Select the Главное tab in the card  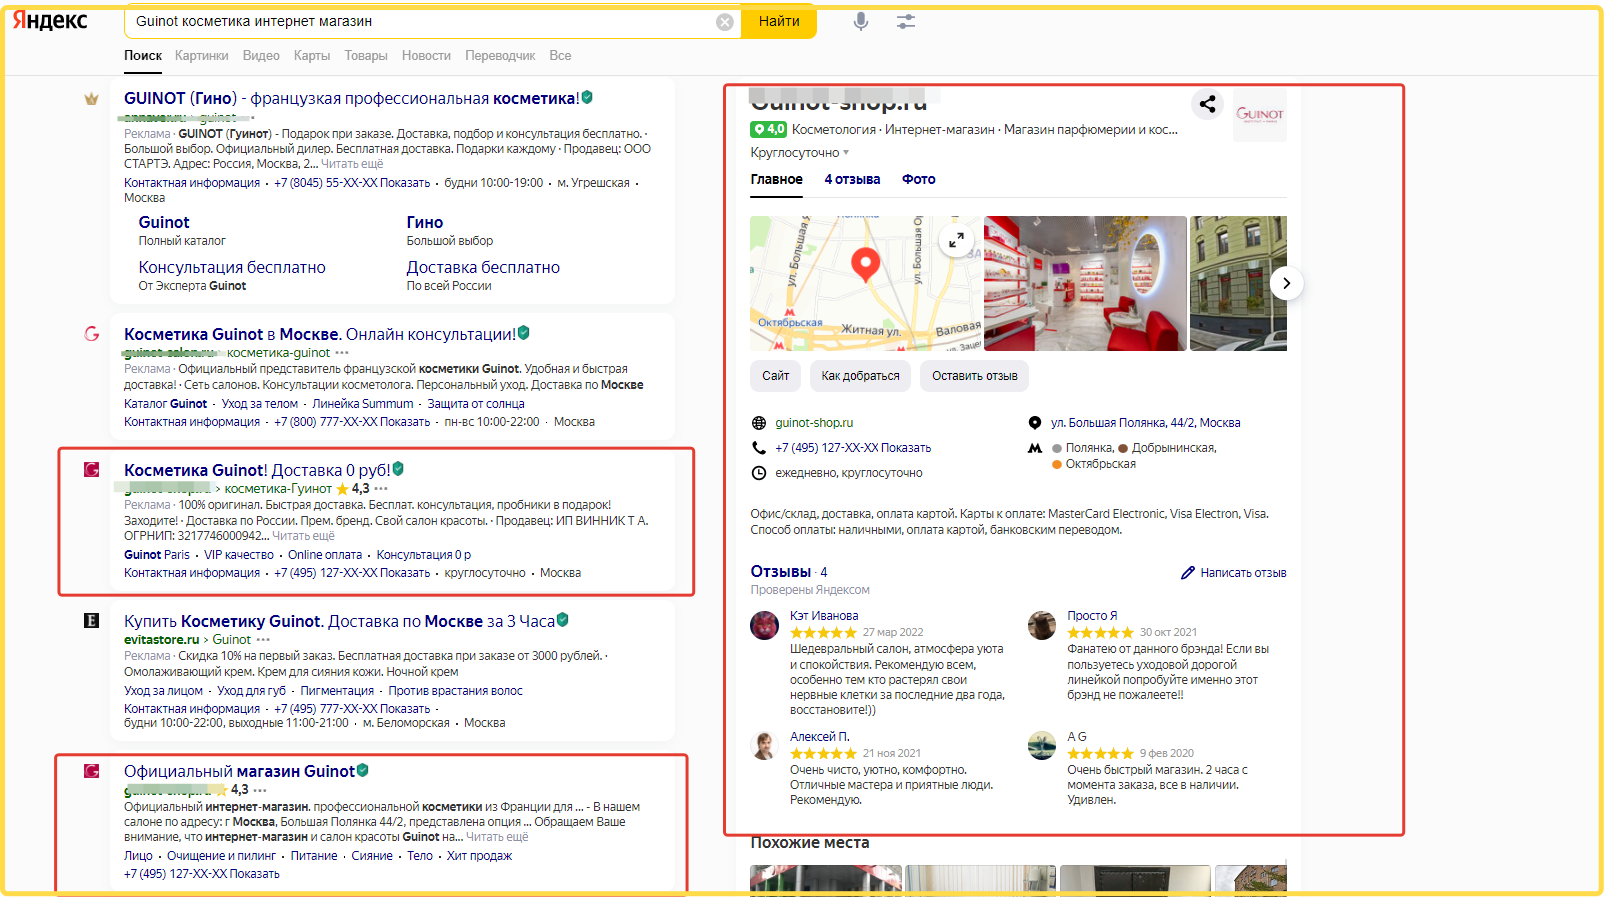777,180
